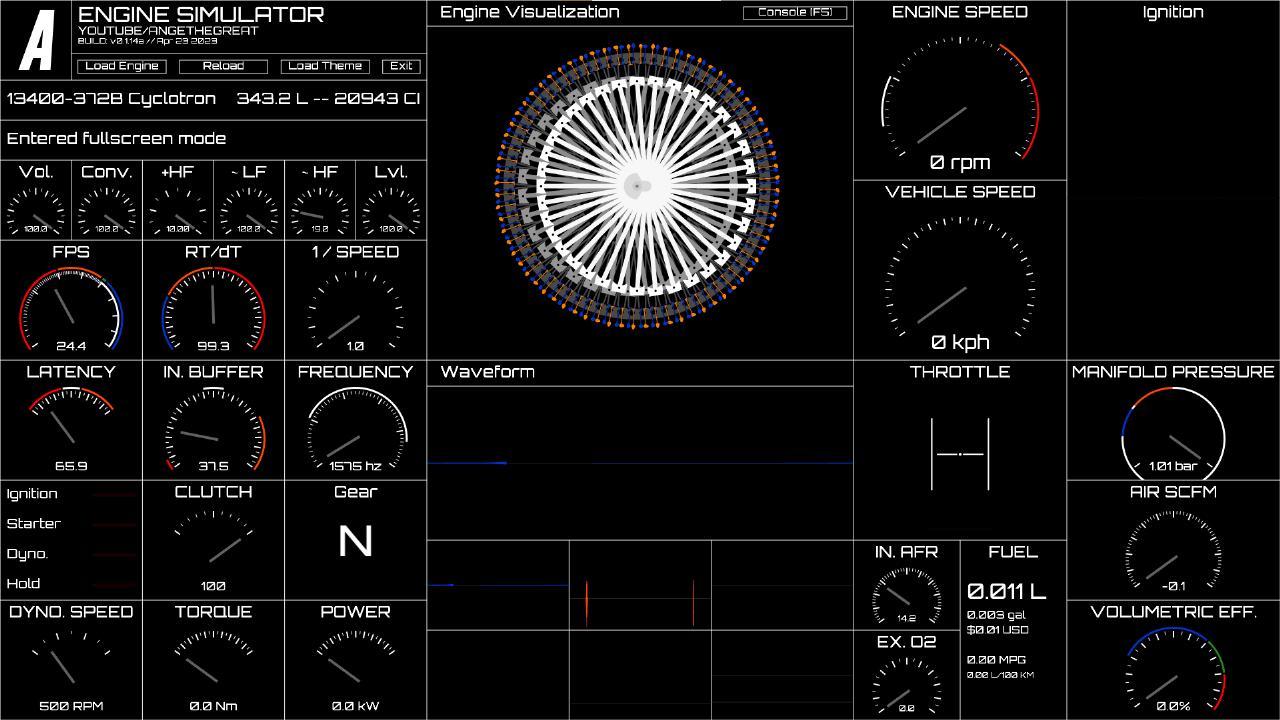This screenshot has width=1280, height=720.
Task: Click the Conv. audio gauge
Action: (107, 212)
